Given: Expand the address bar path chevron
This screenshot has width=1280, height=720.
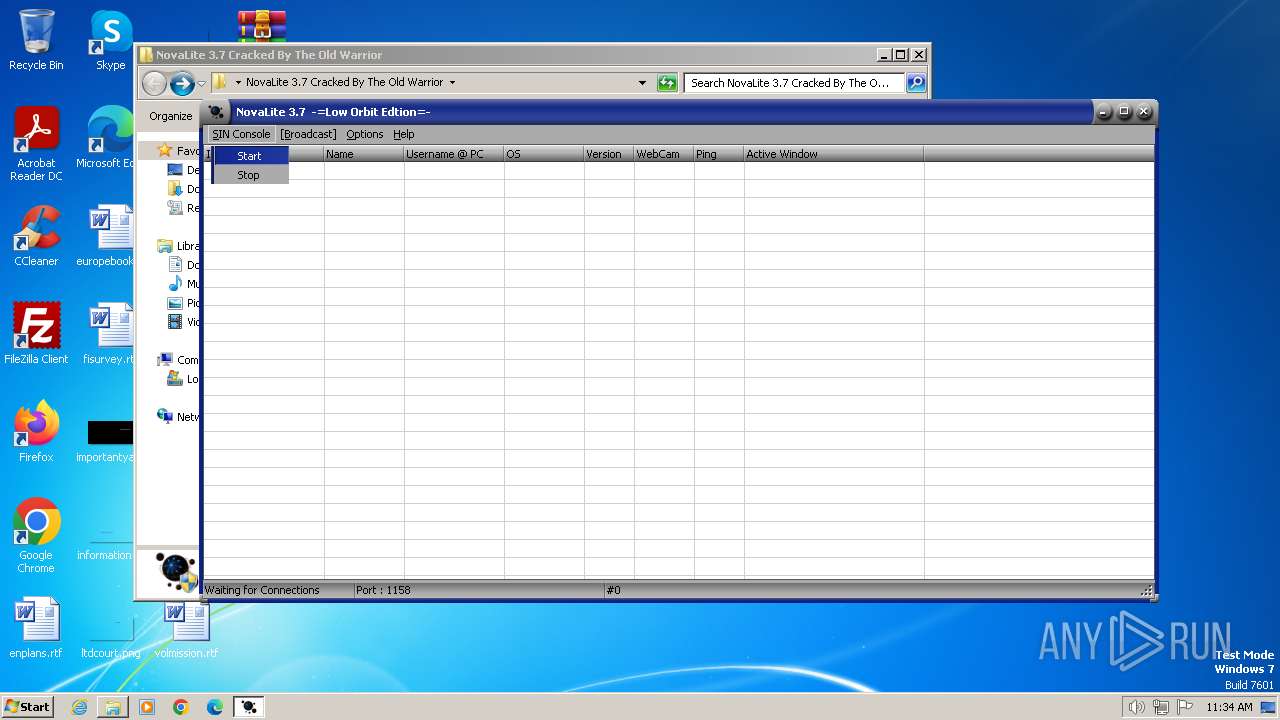Looking at the screenshot, I should [238, 83].
